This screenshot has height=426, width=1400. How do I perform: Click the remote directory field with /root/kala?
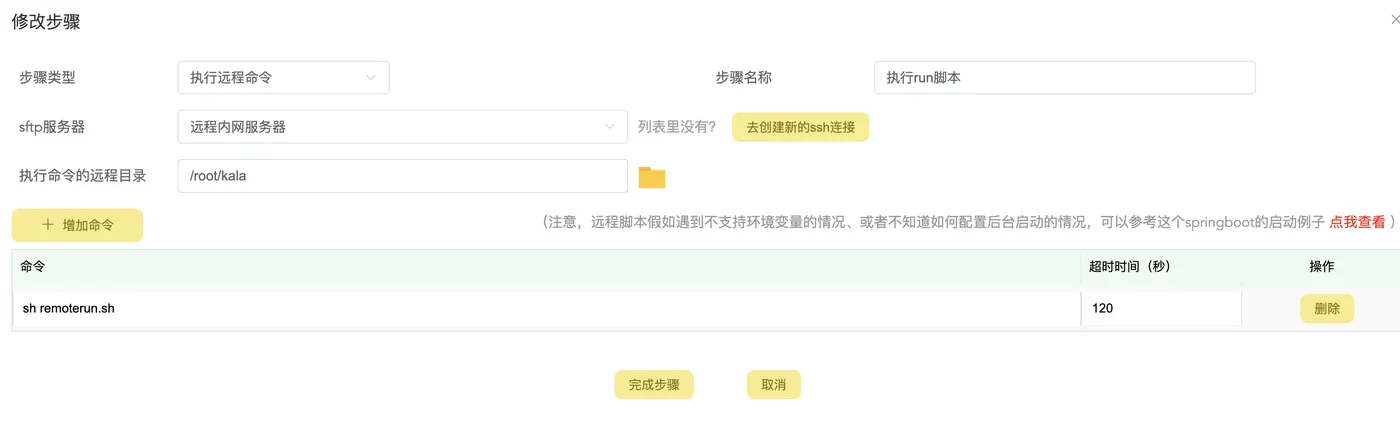tap(402, 176)
